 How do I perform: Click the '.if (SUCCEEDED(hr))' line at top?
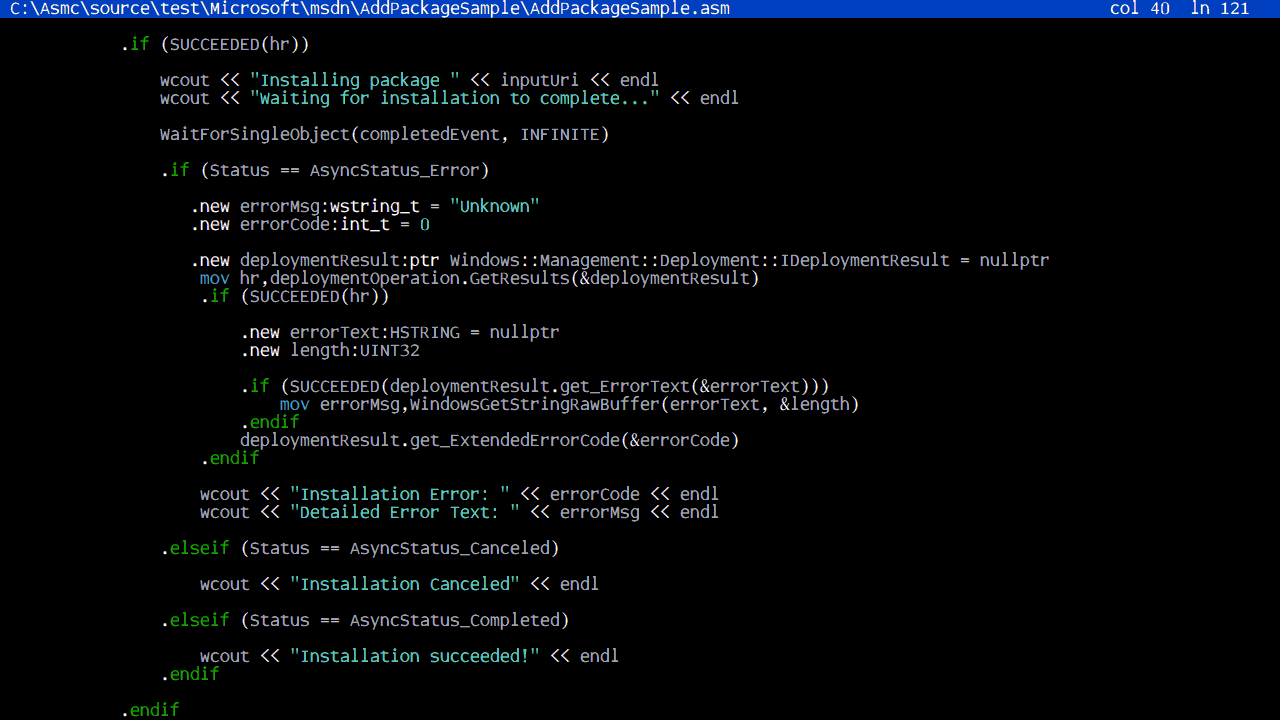(x=215, y=45)
